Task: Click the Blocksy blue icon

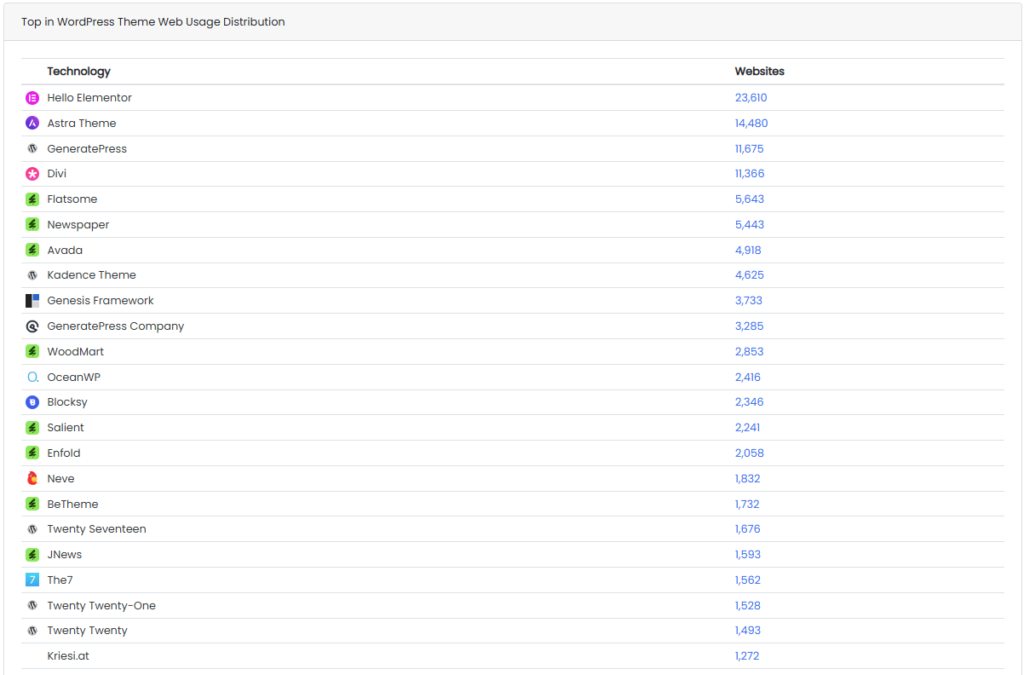Action: pos(32,402)
